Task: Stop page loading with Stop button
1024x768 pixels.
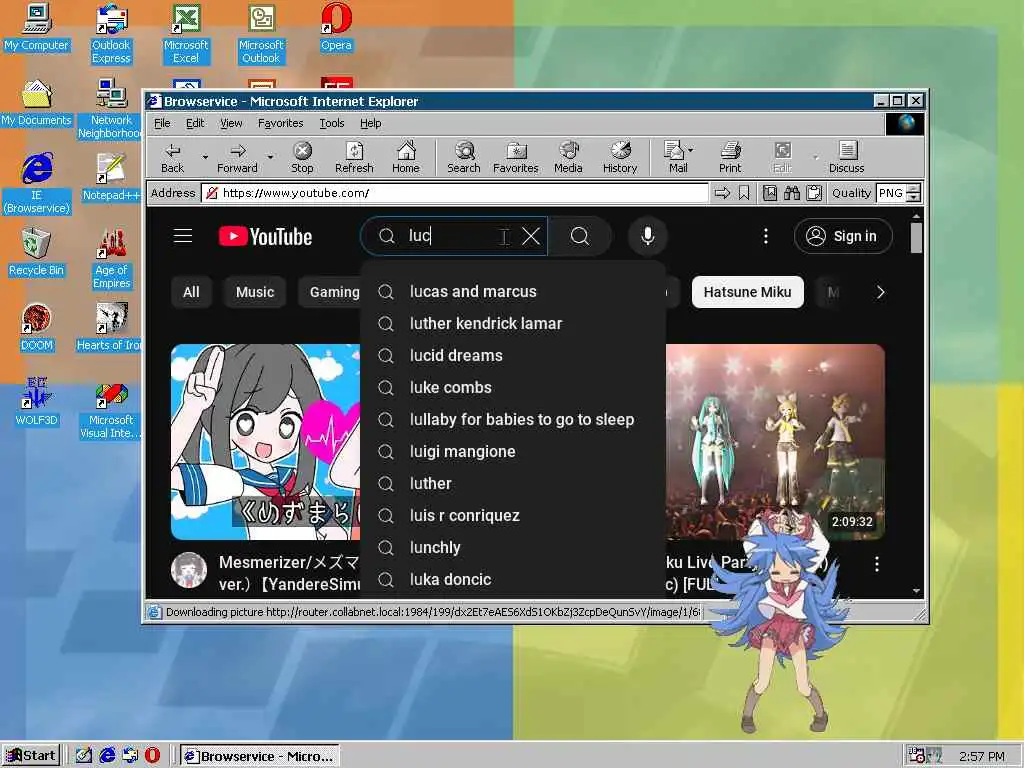Action: [302, 157]
